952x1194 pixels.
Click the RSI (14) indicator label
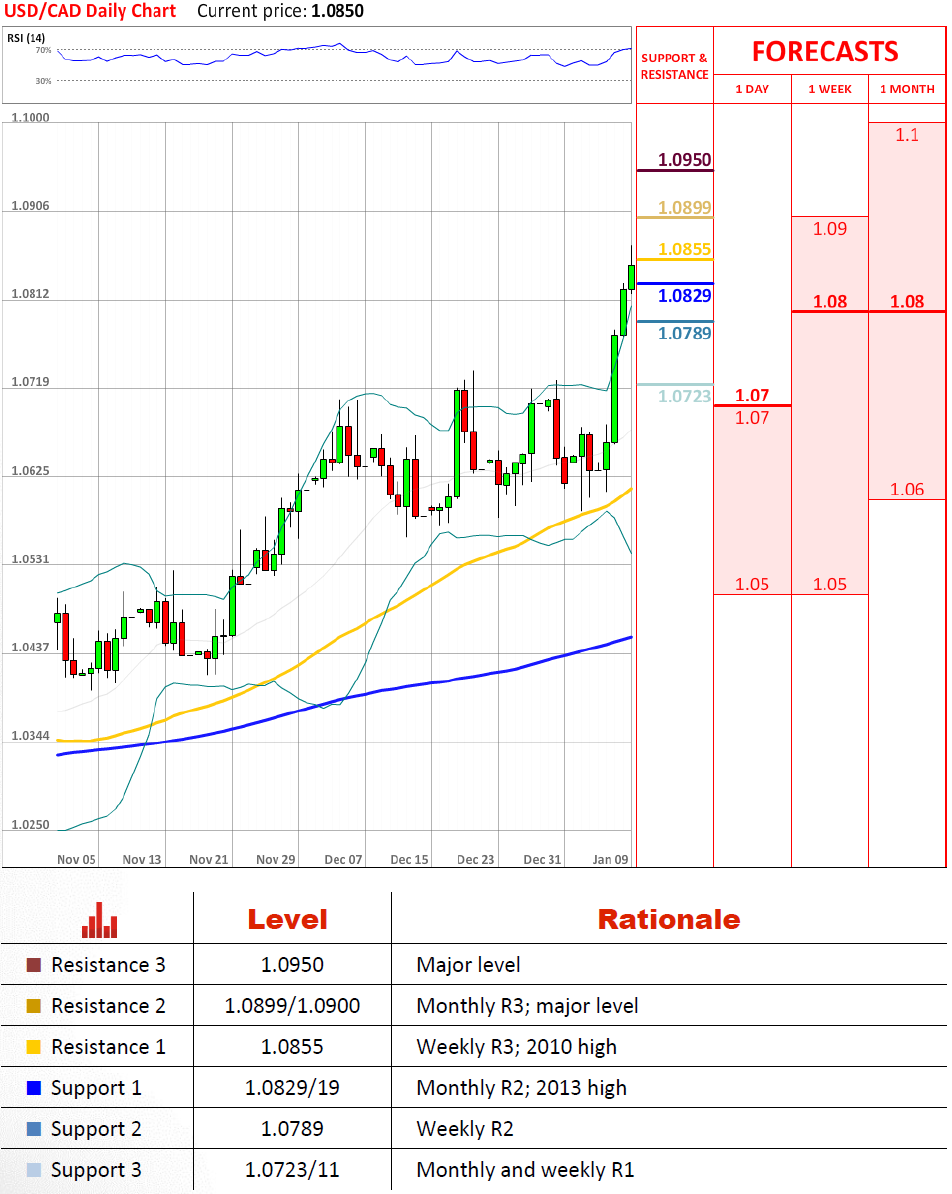(x=26, y=38)
